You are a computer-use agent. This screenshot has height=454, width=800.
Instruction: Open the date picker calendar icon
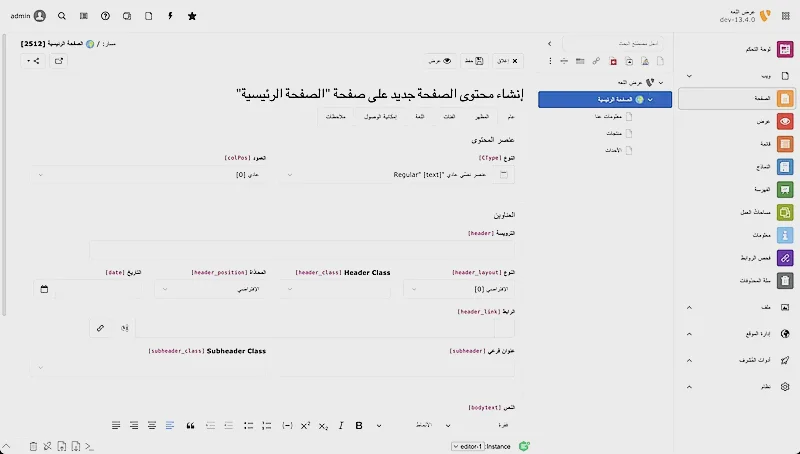click(44, 289)
